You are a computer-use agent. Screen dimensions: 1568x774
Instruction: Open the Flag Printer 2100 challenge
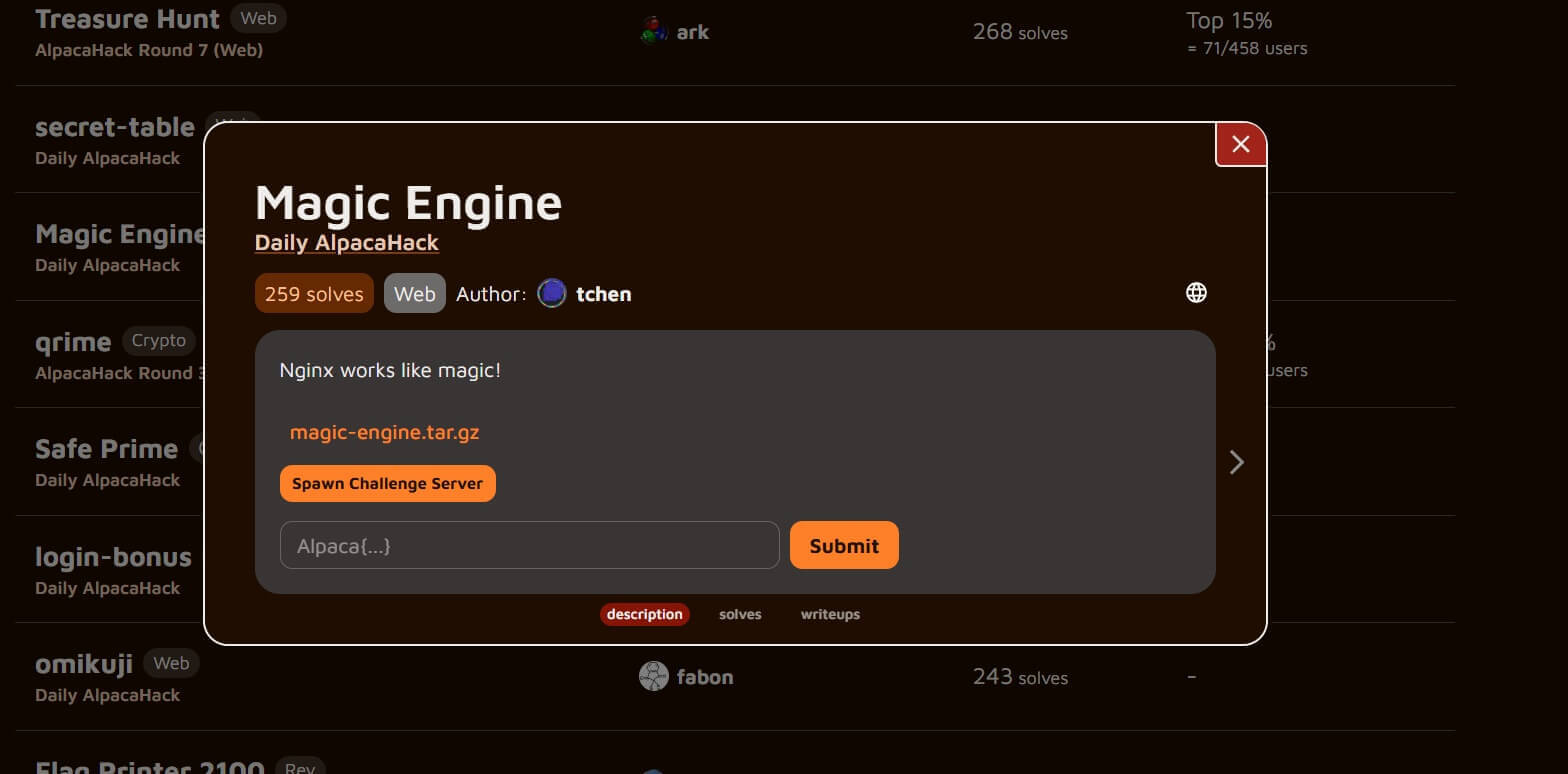pos(150,768)
